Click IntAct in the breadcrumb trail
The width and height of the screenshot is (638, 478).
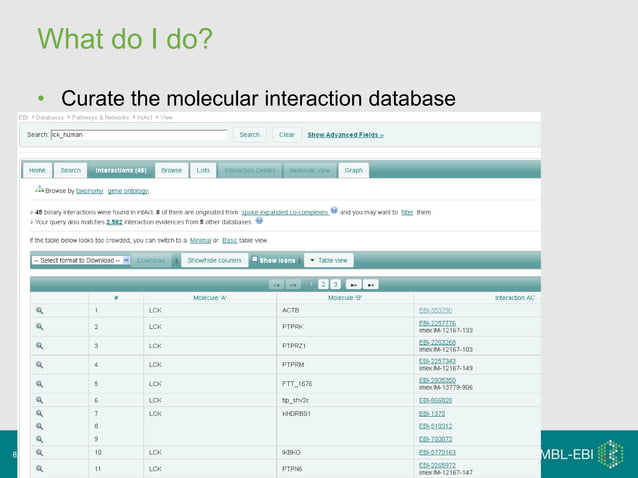pyautogui.click(x=144, y=118)
